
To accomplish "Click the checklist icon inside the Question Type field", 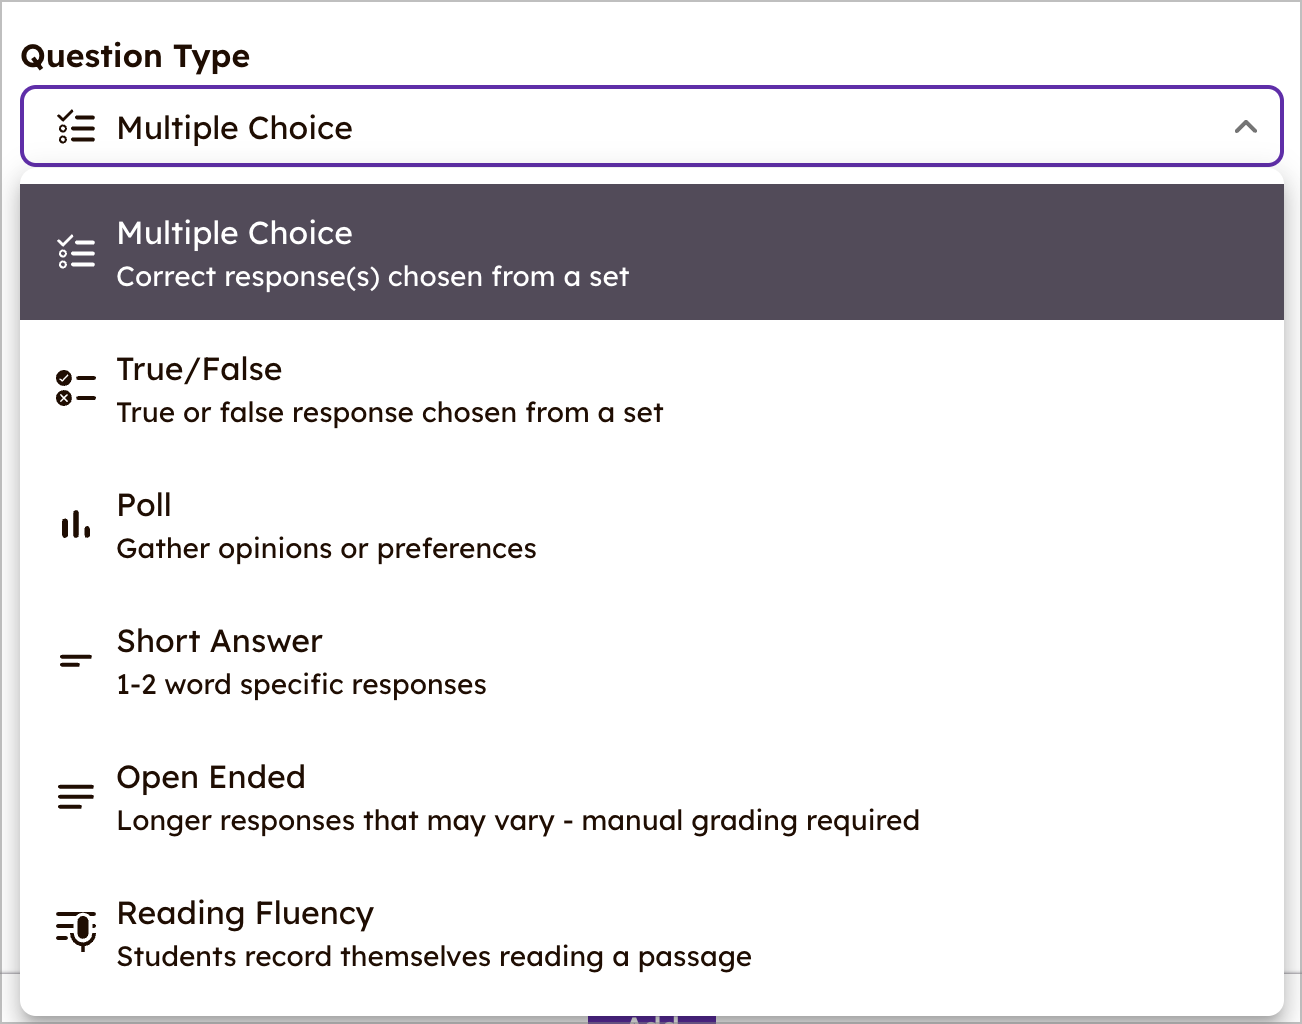I will point(75,127).
